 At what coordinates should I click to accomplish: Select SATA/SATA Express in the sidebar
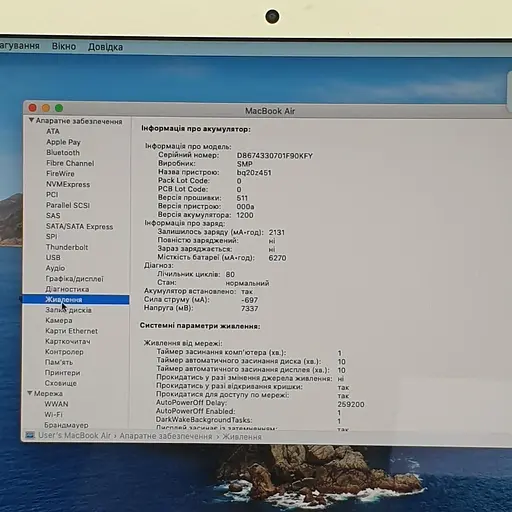pos(80,227)
